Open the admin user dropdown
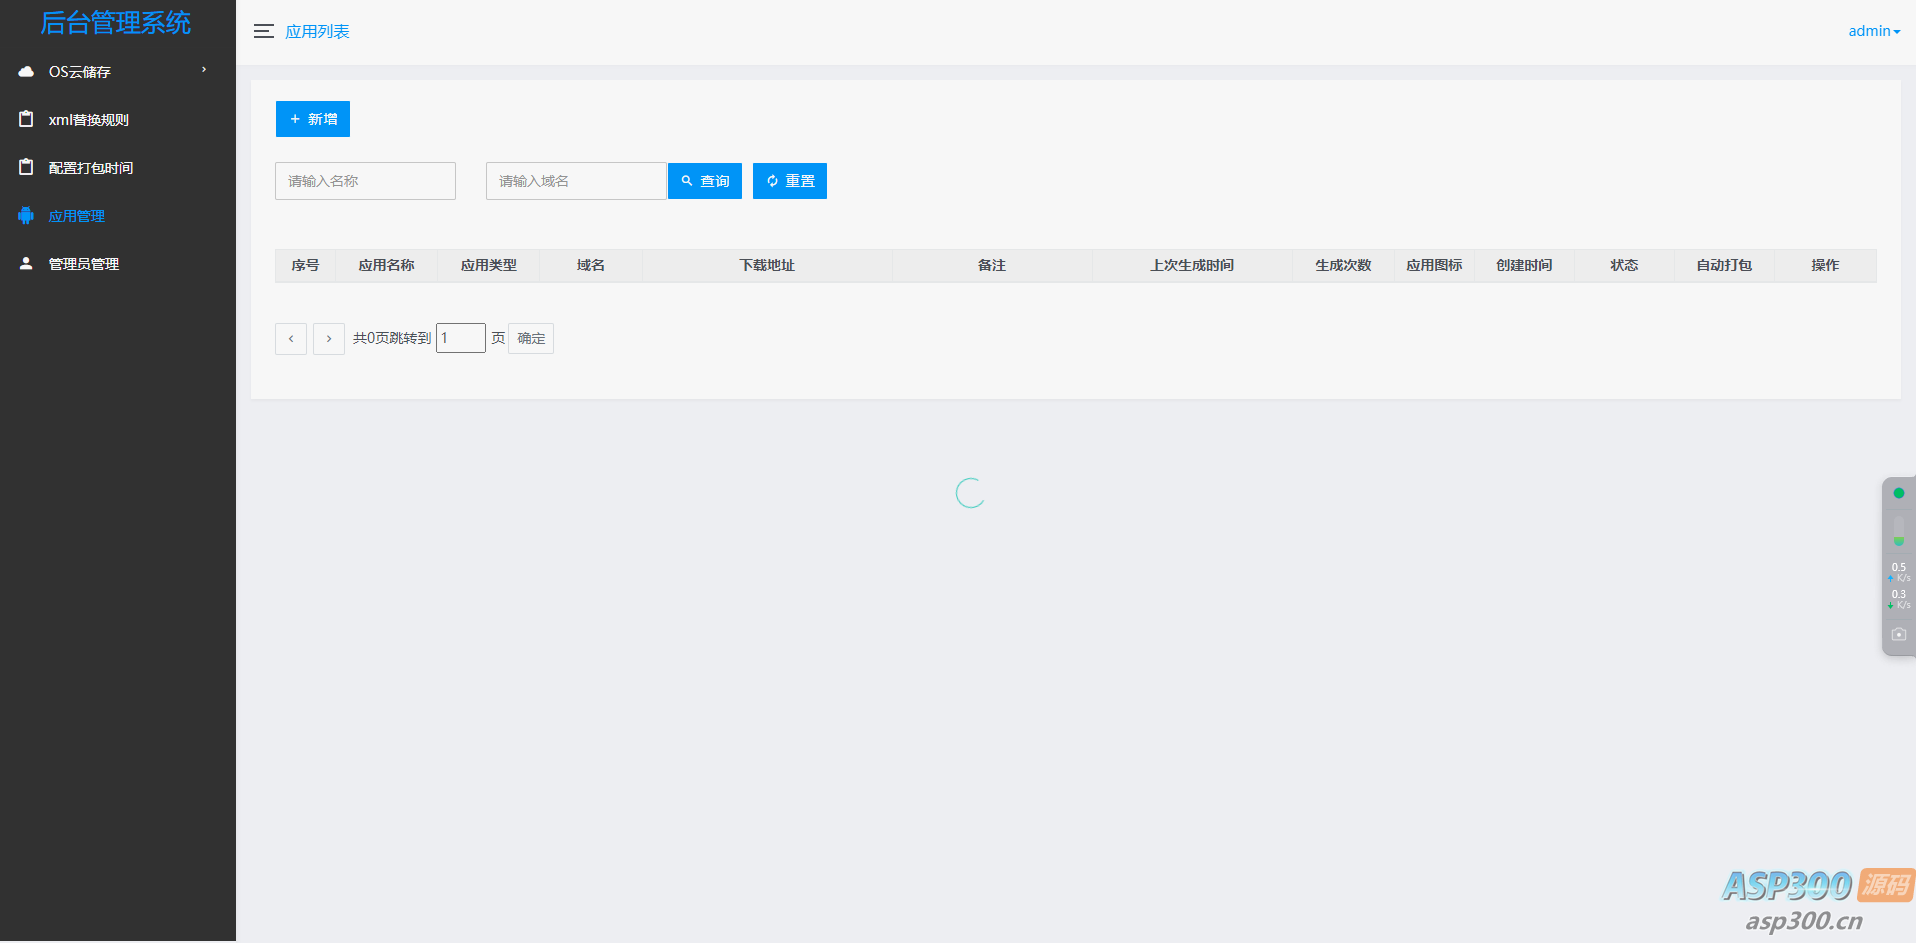 [1874, 31]
